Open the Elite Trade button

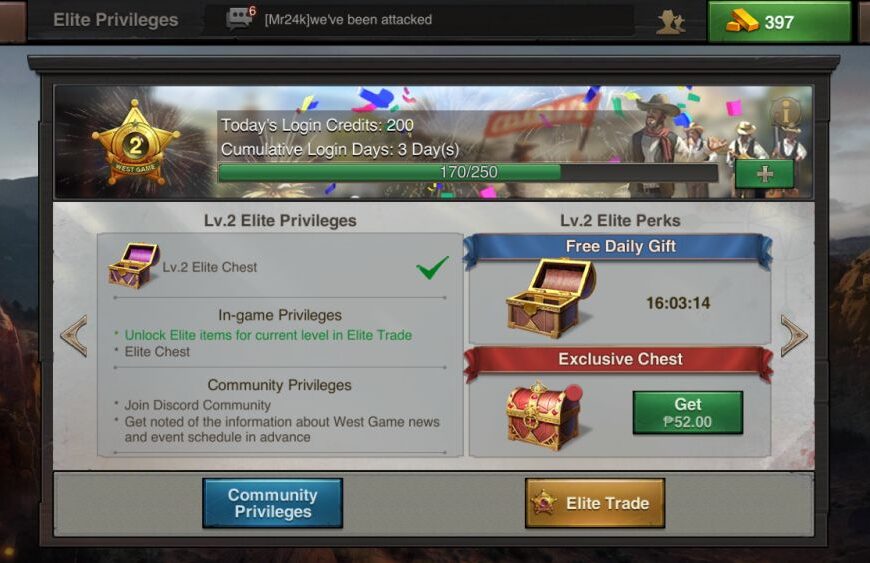tap(595, 503)
